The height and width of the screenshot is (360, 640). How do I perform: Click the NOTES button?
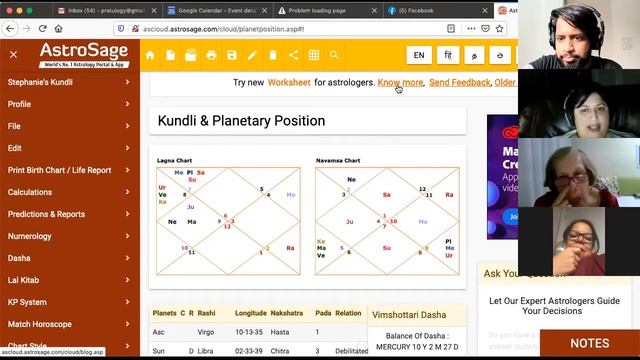coord(590,343)
